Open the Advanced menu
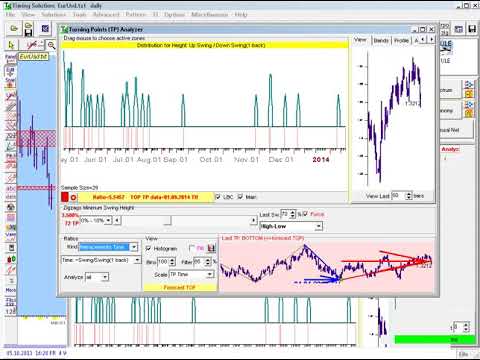The image size is (480, 360). 106,15
